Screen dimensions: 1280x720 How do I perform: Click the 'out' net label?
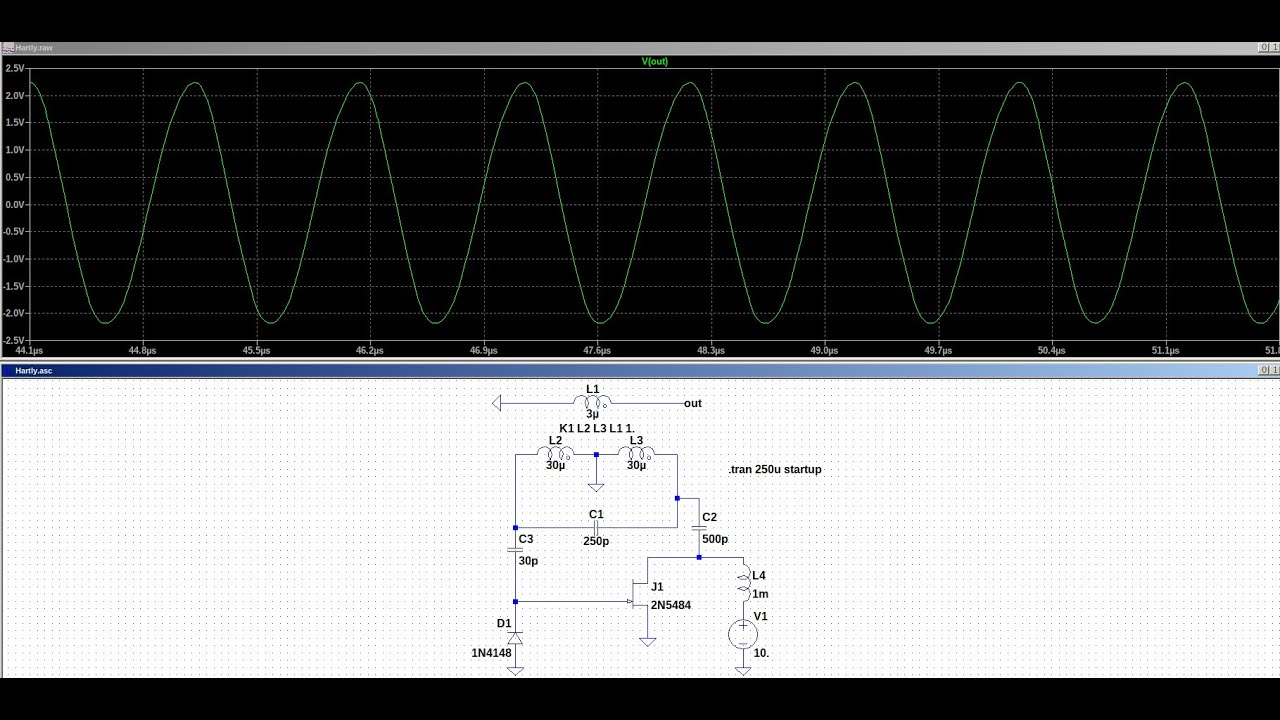point(692,404)
